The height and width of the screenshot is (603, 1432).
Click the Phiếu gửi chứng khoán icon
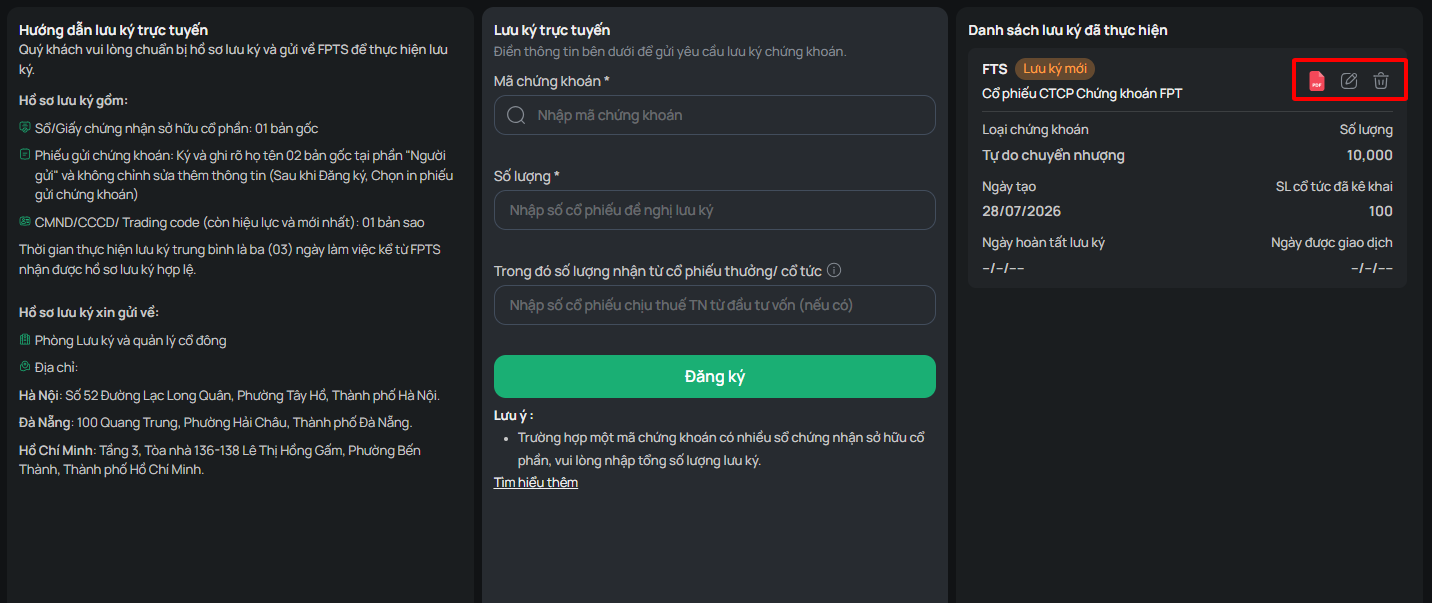tap(25, 155)
